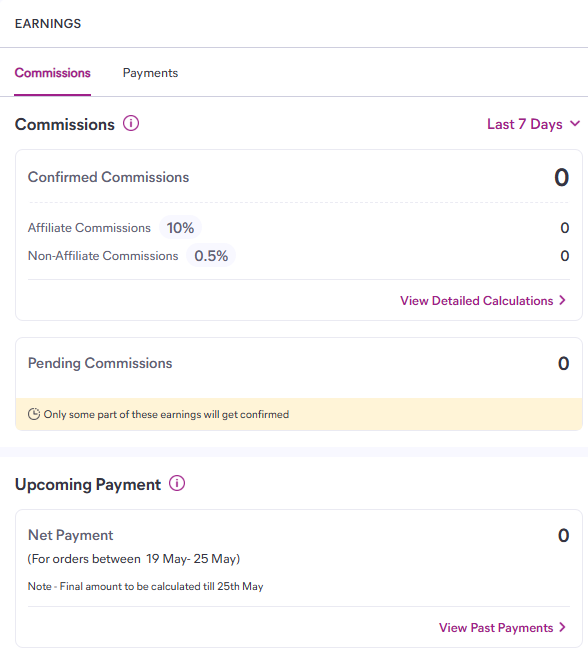Click arrow icon after View Past Payments
Image resolution: width=588 pixels, height=655 pixels.
click(563, 627)
